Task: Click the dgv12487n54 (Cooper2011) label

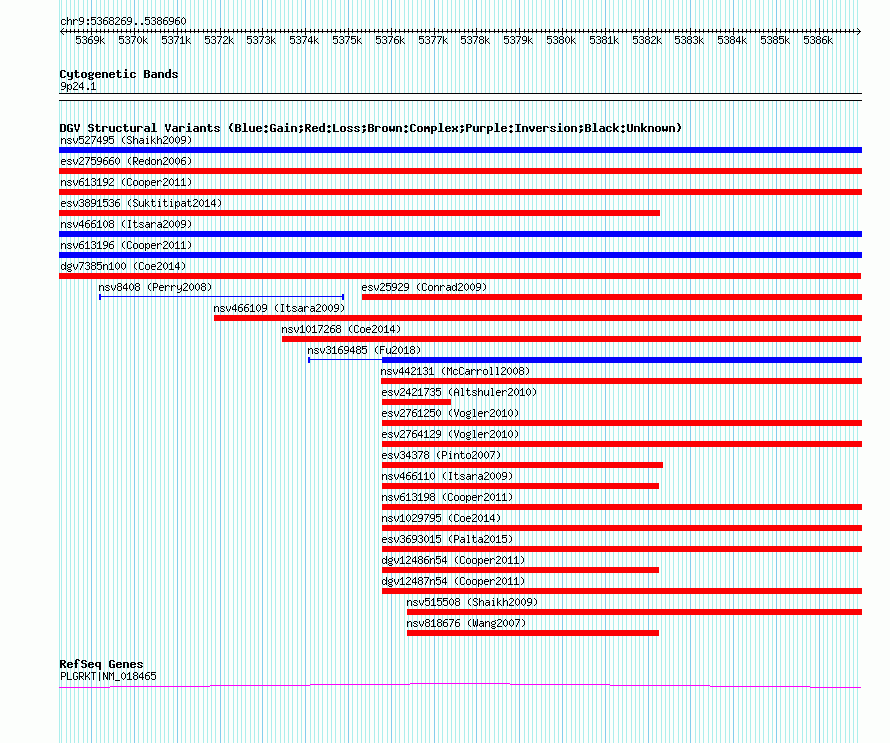Action: pos(454,581)
